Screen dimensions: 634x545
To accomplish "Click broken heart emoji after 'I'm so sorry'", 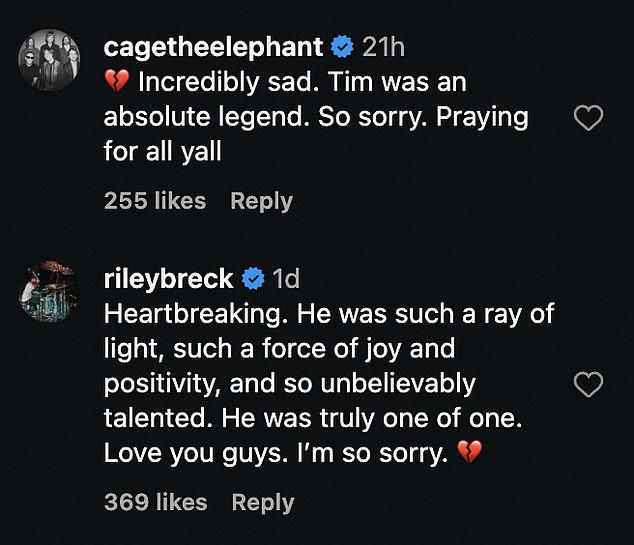I will 469,451.
